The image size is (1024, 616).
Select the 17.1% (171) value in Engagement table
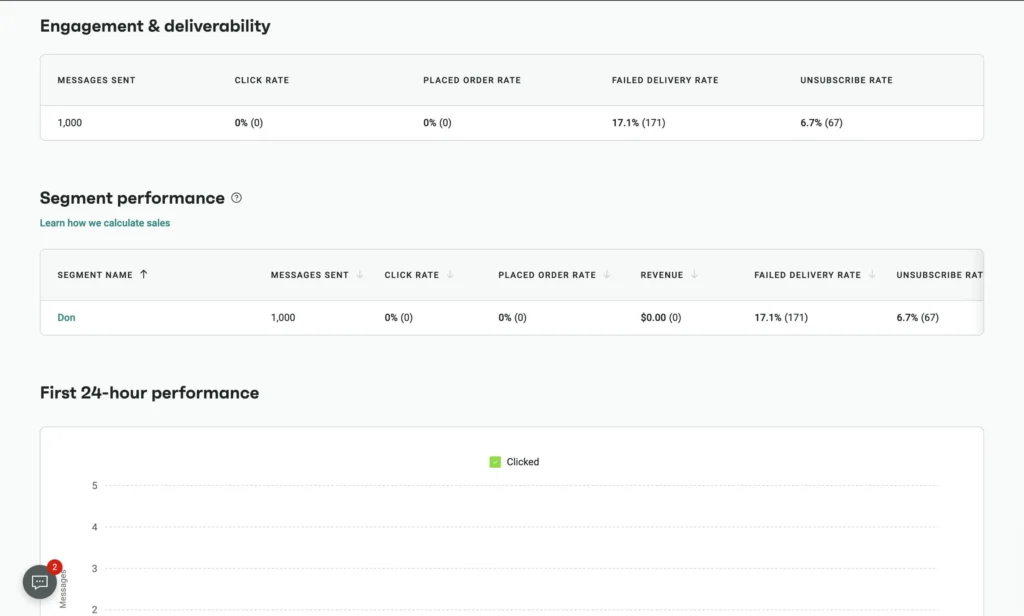click(638, 123)
